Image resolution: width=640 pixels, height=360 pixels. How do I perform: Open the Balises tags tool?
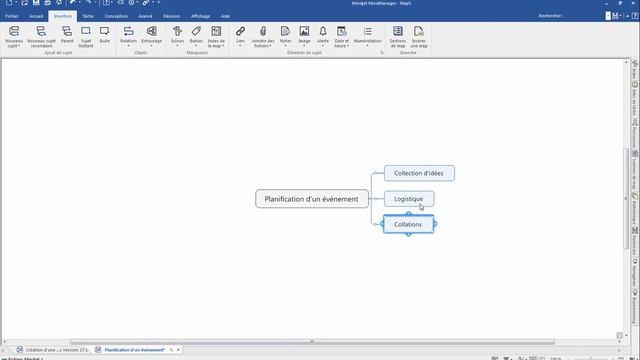coord(196,35)
